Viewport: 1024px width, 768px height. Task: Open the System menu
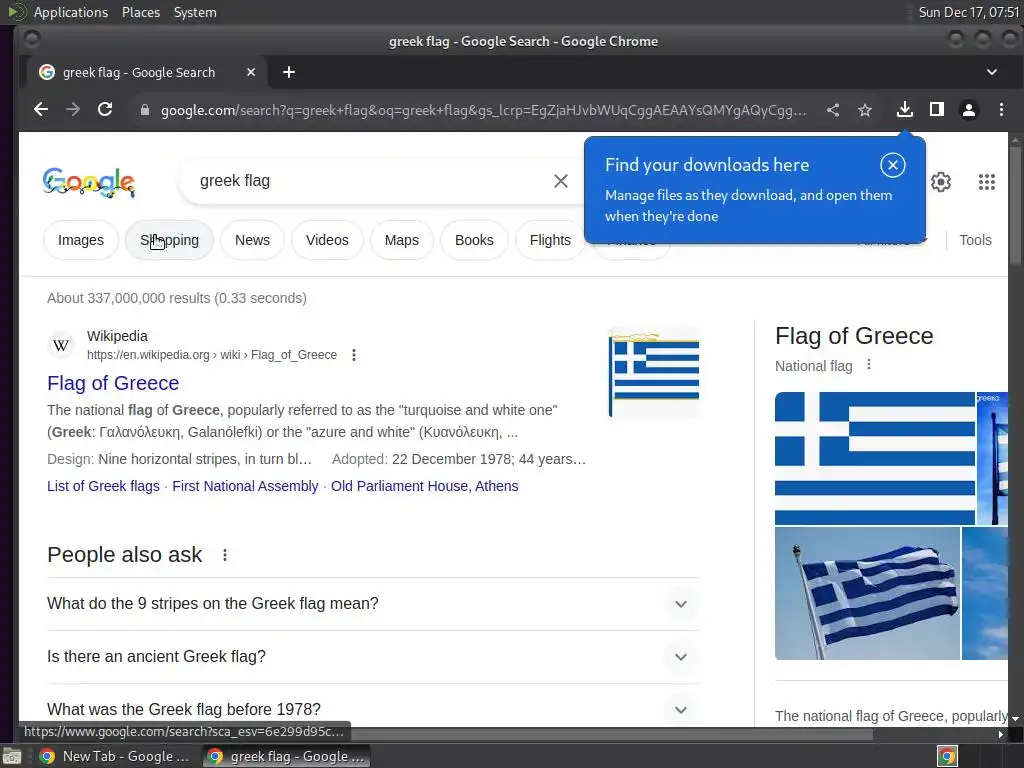click(x=195, y=12)
